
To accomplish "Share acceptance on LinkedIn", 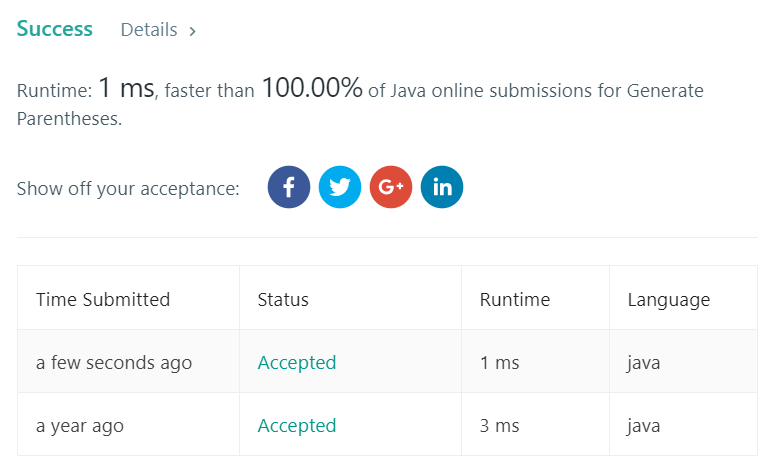I will 442,187.
